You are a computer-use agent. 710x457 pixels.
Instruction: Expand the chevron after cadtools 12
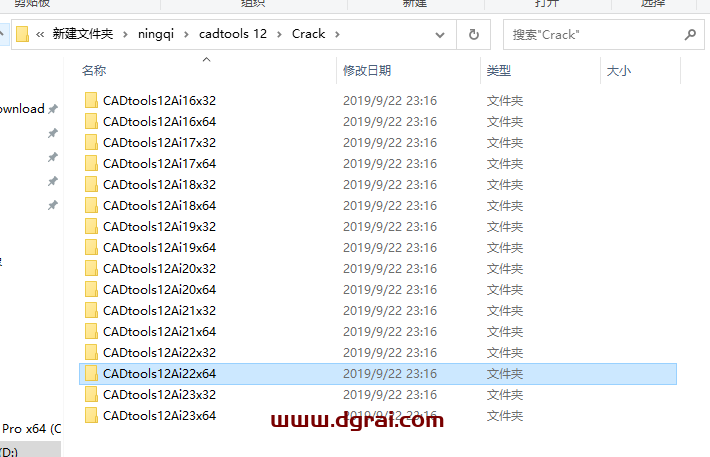279,34
